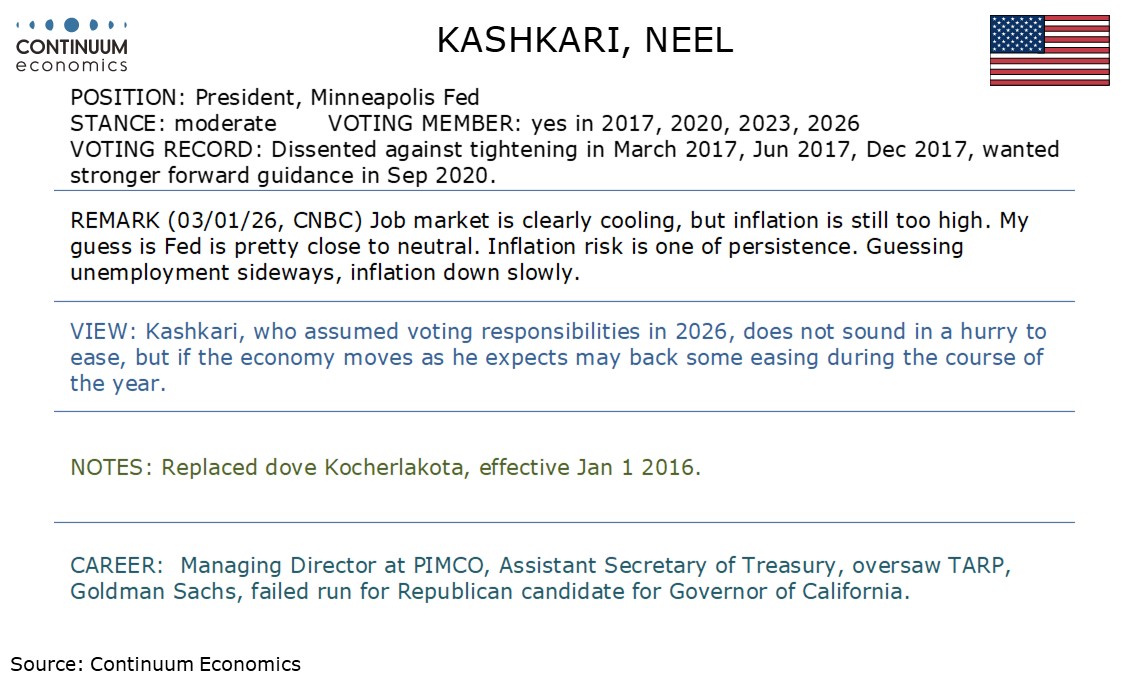Click the STANCE: moderate label
This screenshot has height=680, width=1134.
click(x=173, y=124)
